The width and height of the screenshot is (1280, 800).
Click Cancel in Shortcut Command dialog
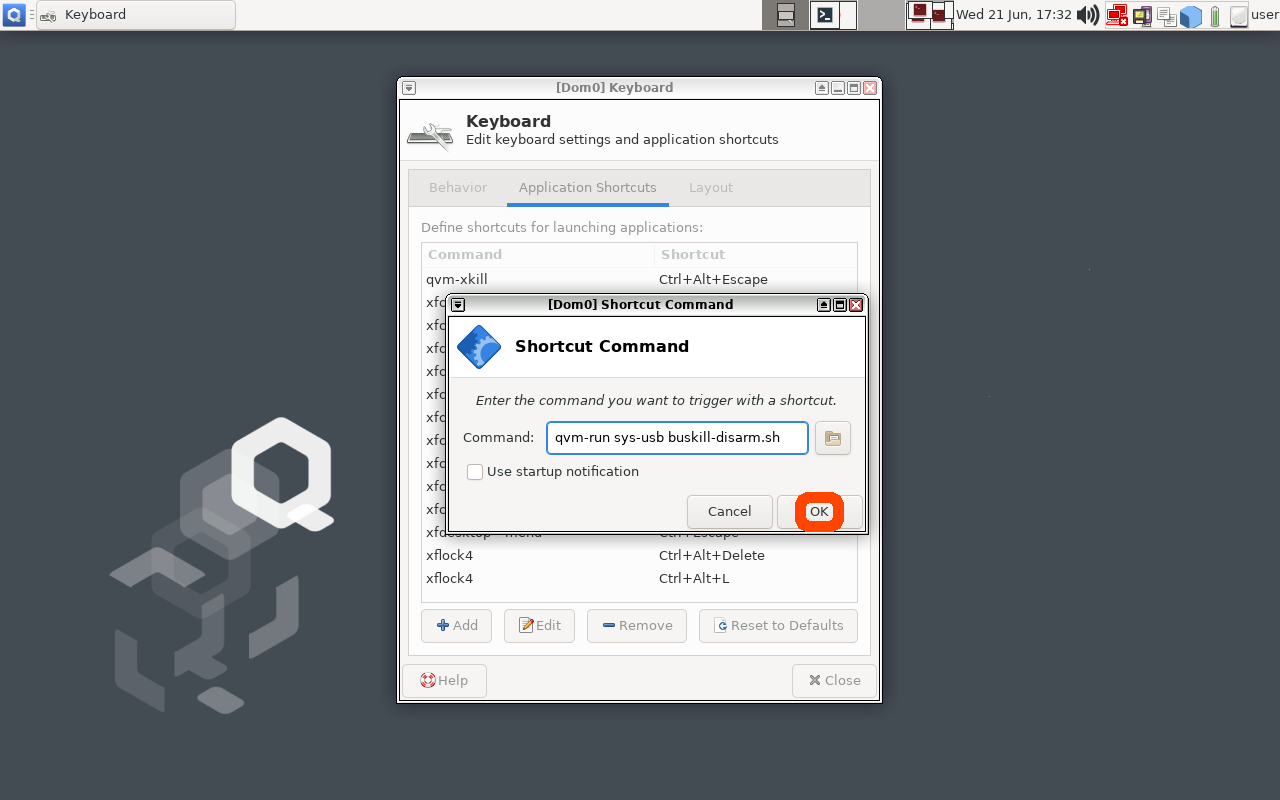click(730, 512)
